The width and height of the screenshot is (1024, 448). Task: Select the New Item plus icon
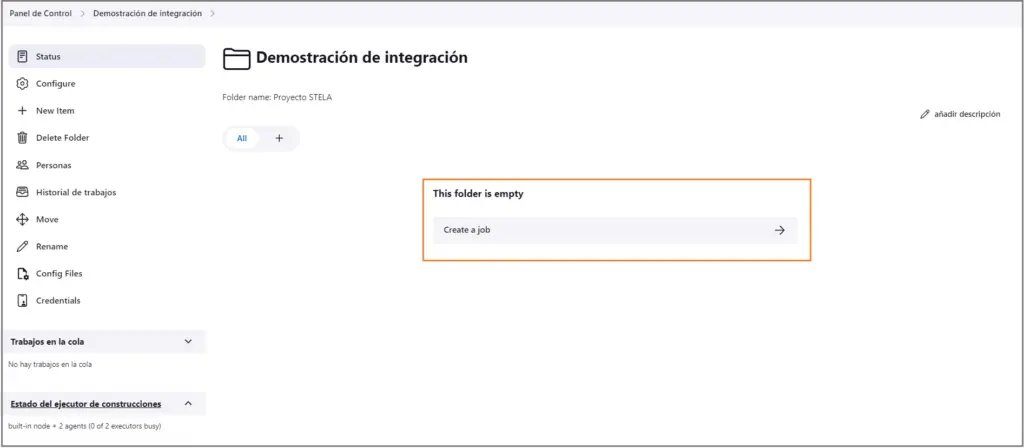[22, 111]
